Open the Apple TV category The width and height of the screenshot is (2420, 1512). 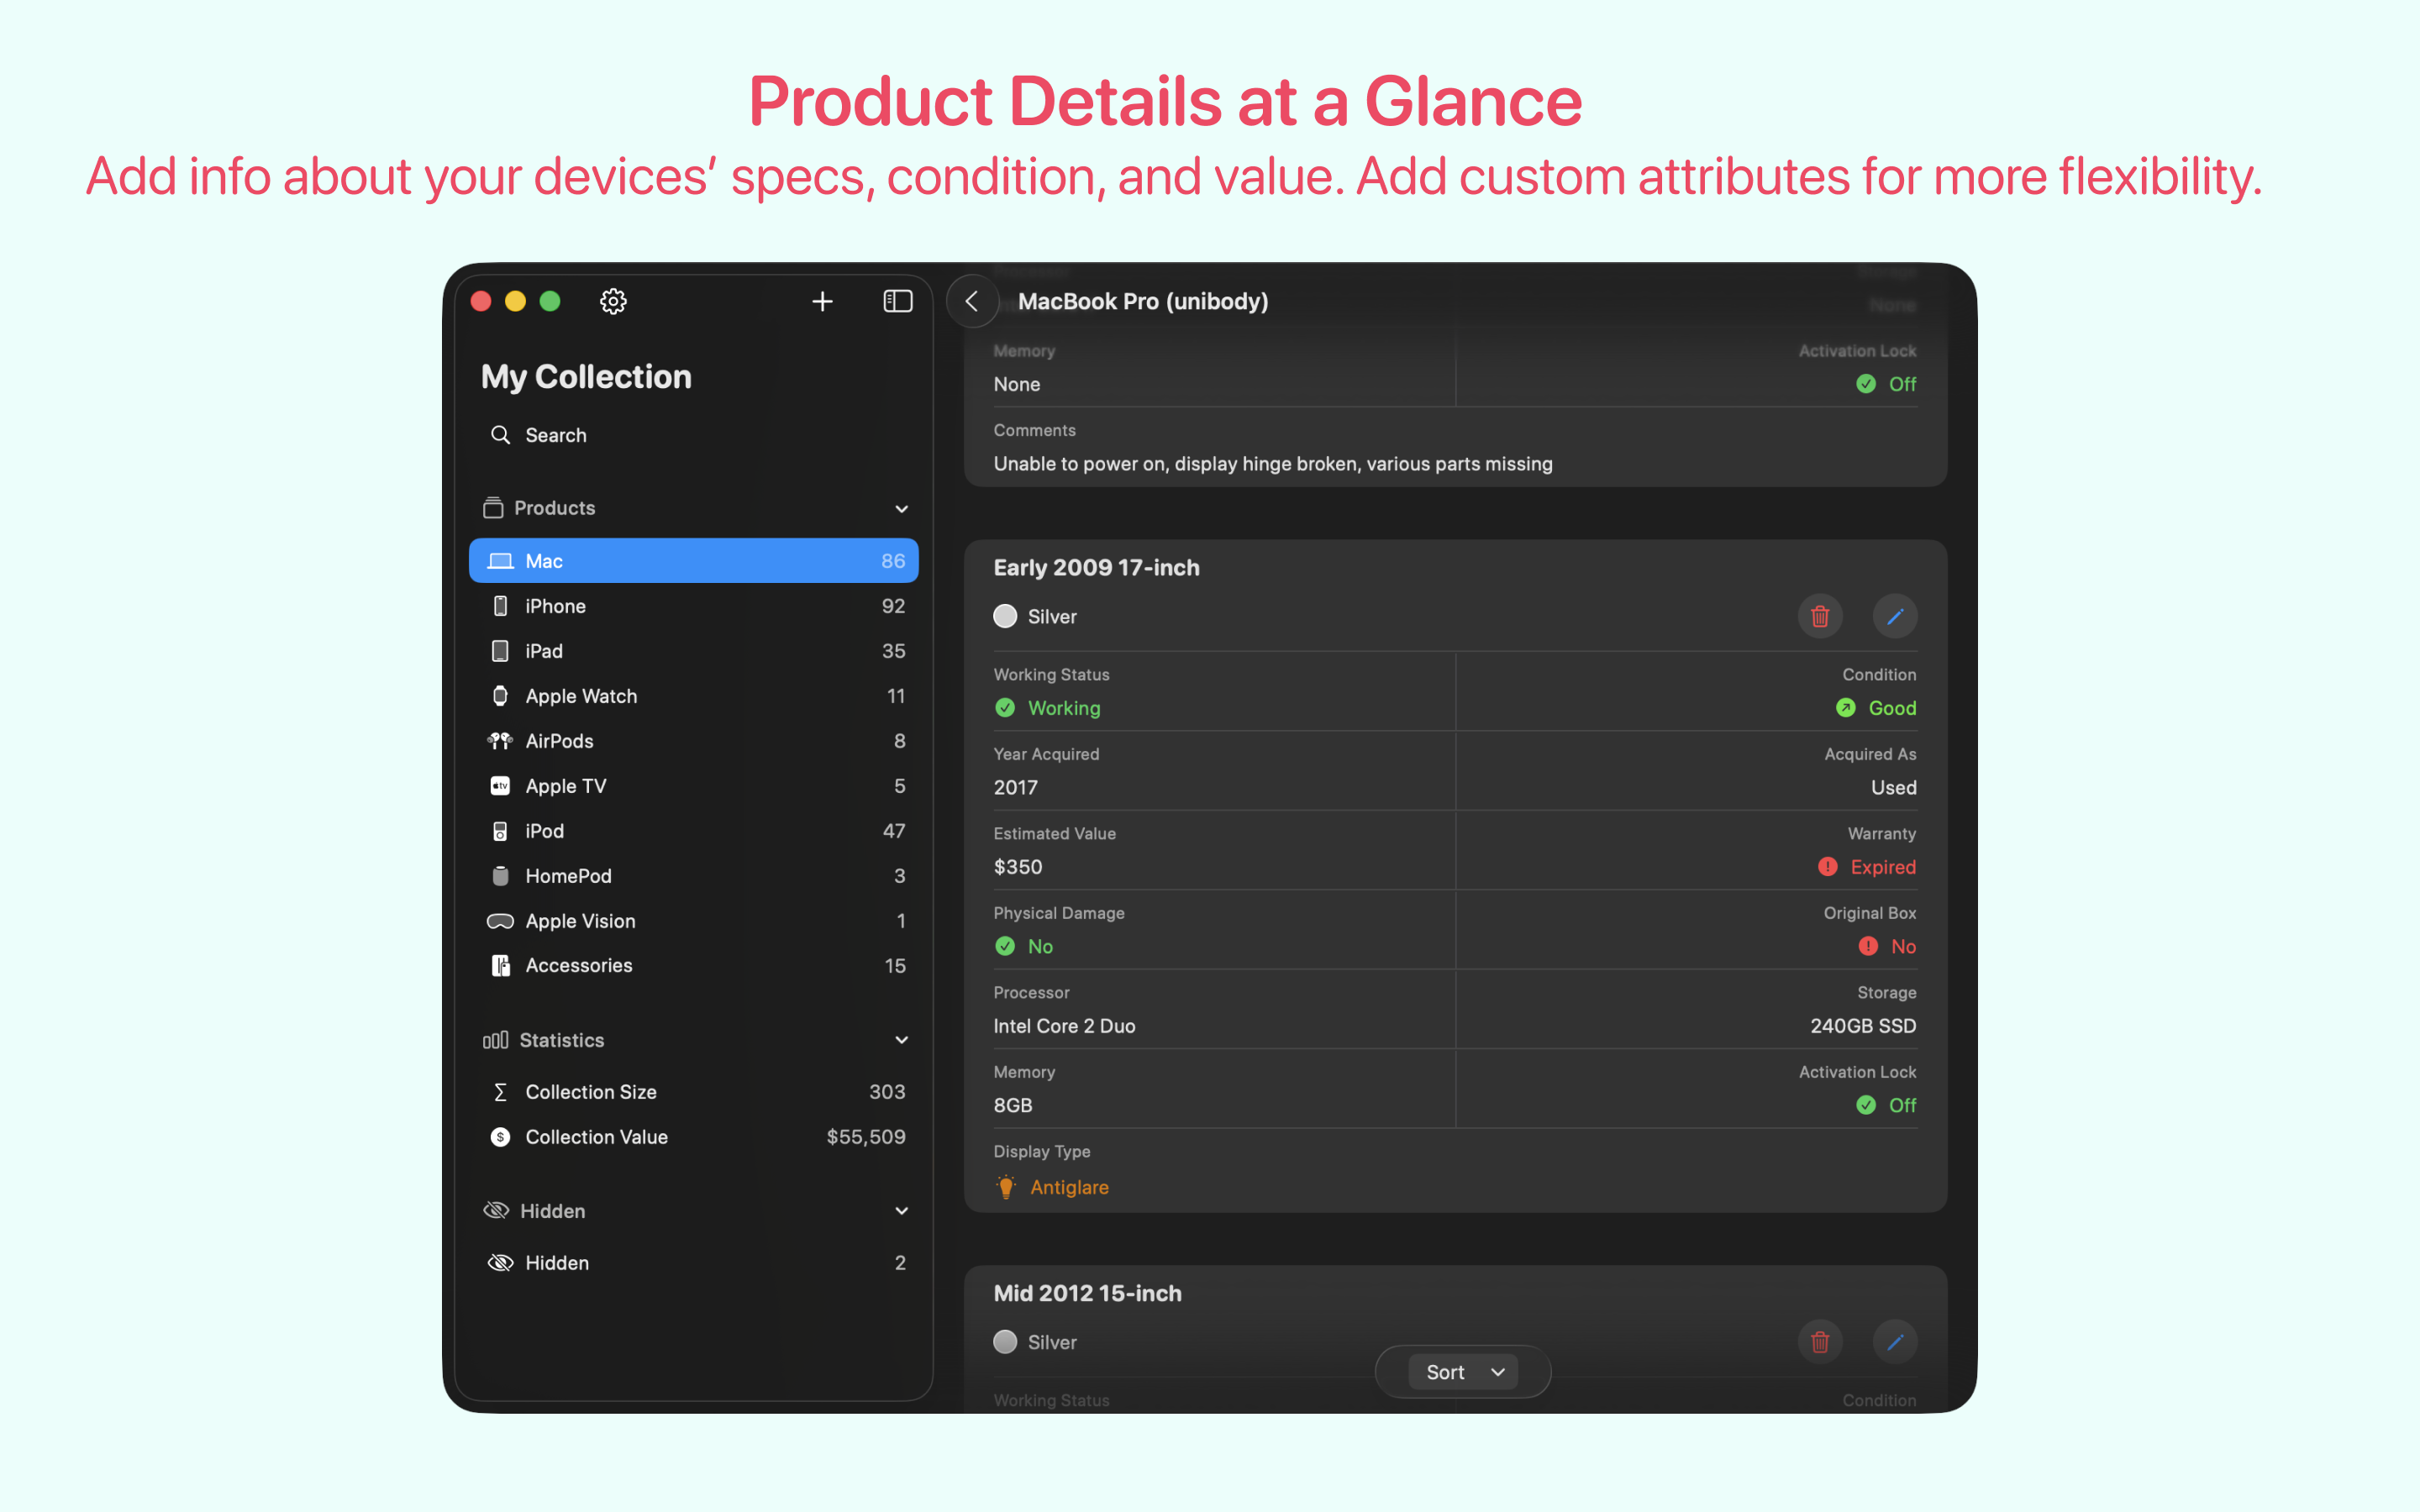[693, 786]
